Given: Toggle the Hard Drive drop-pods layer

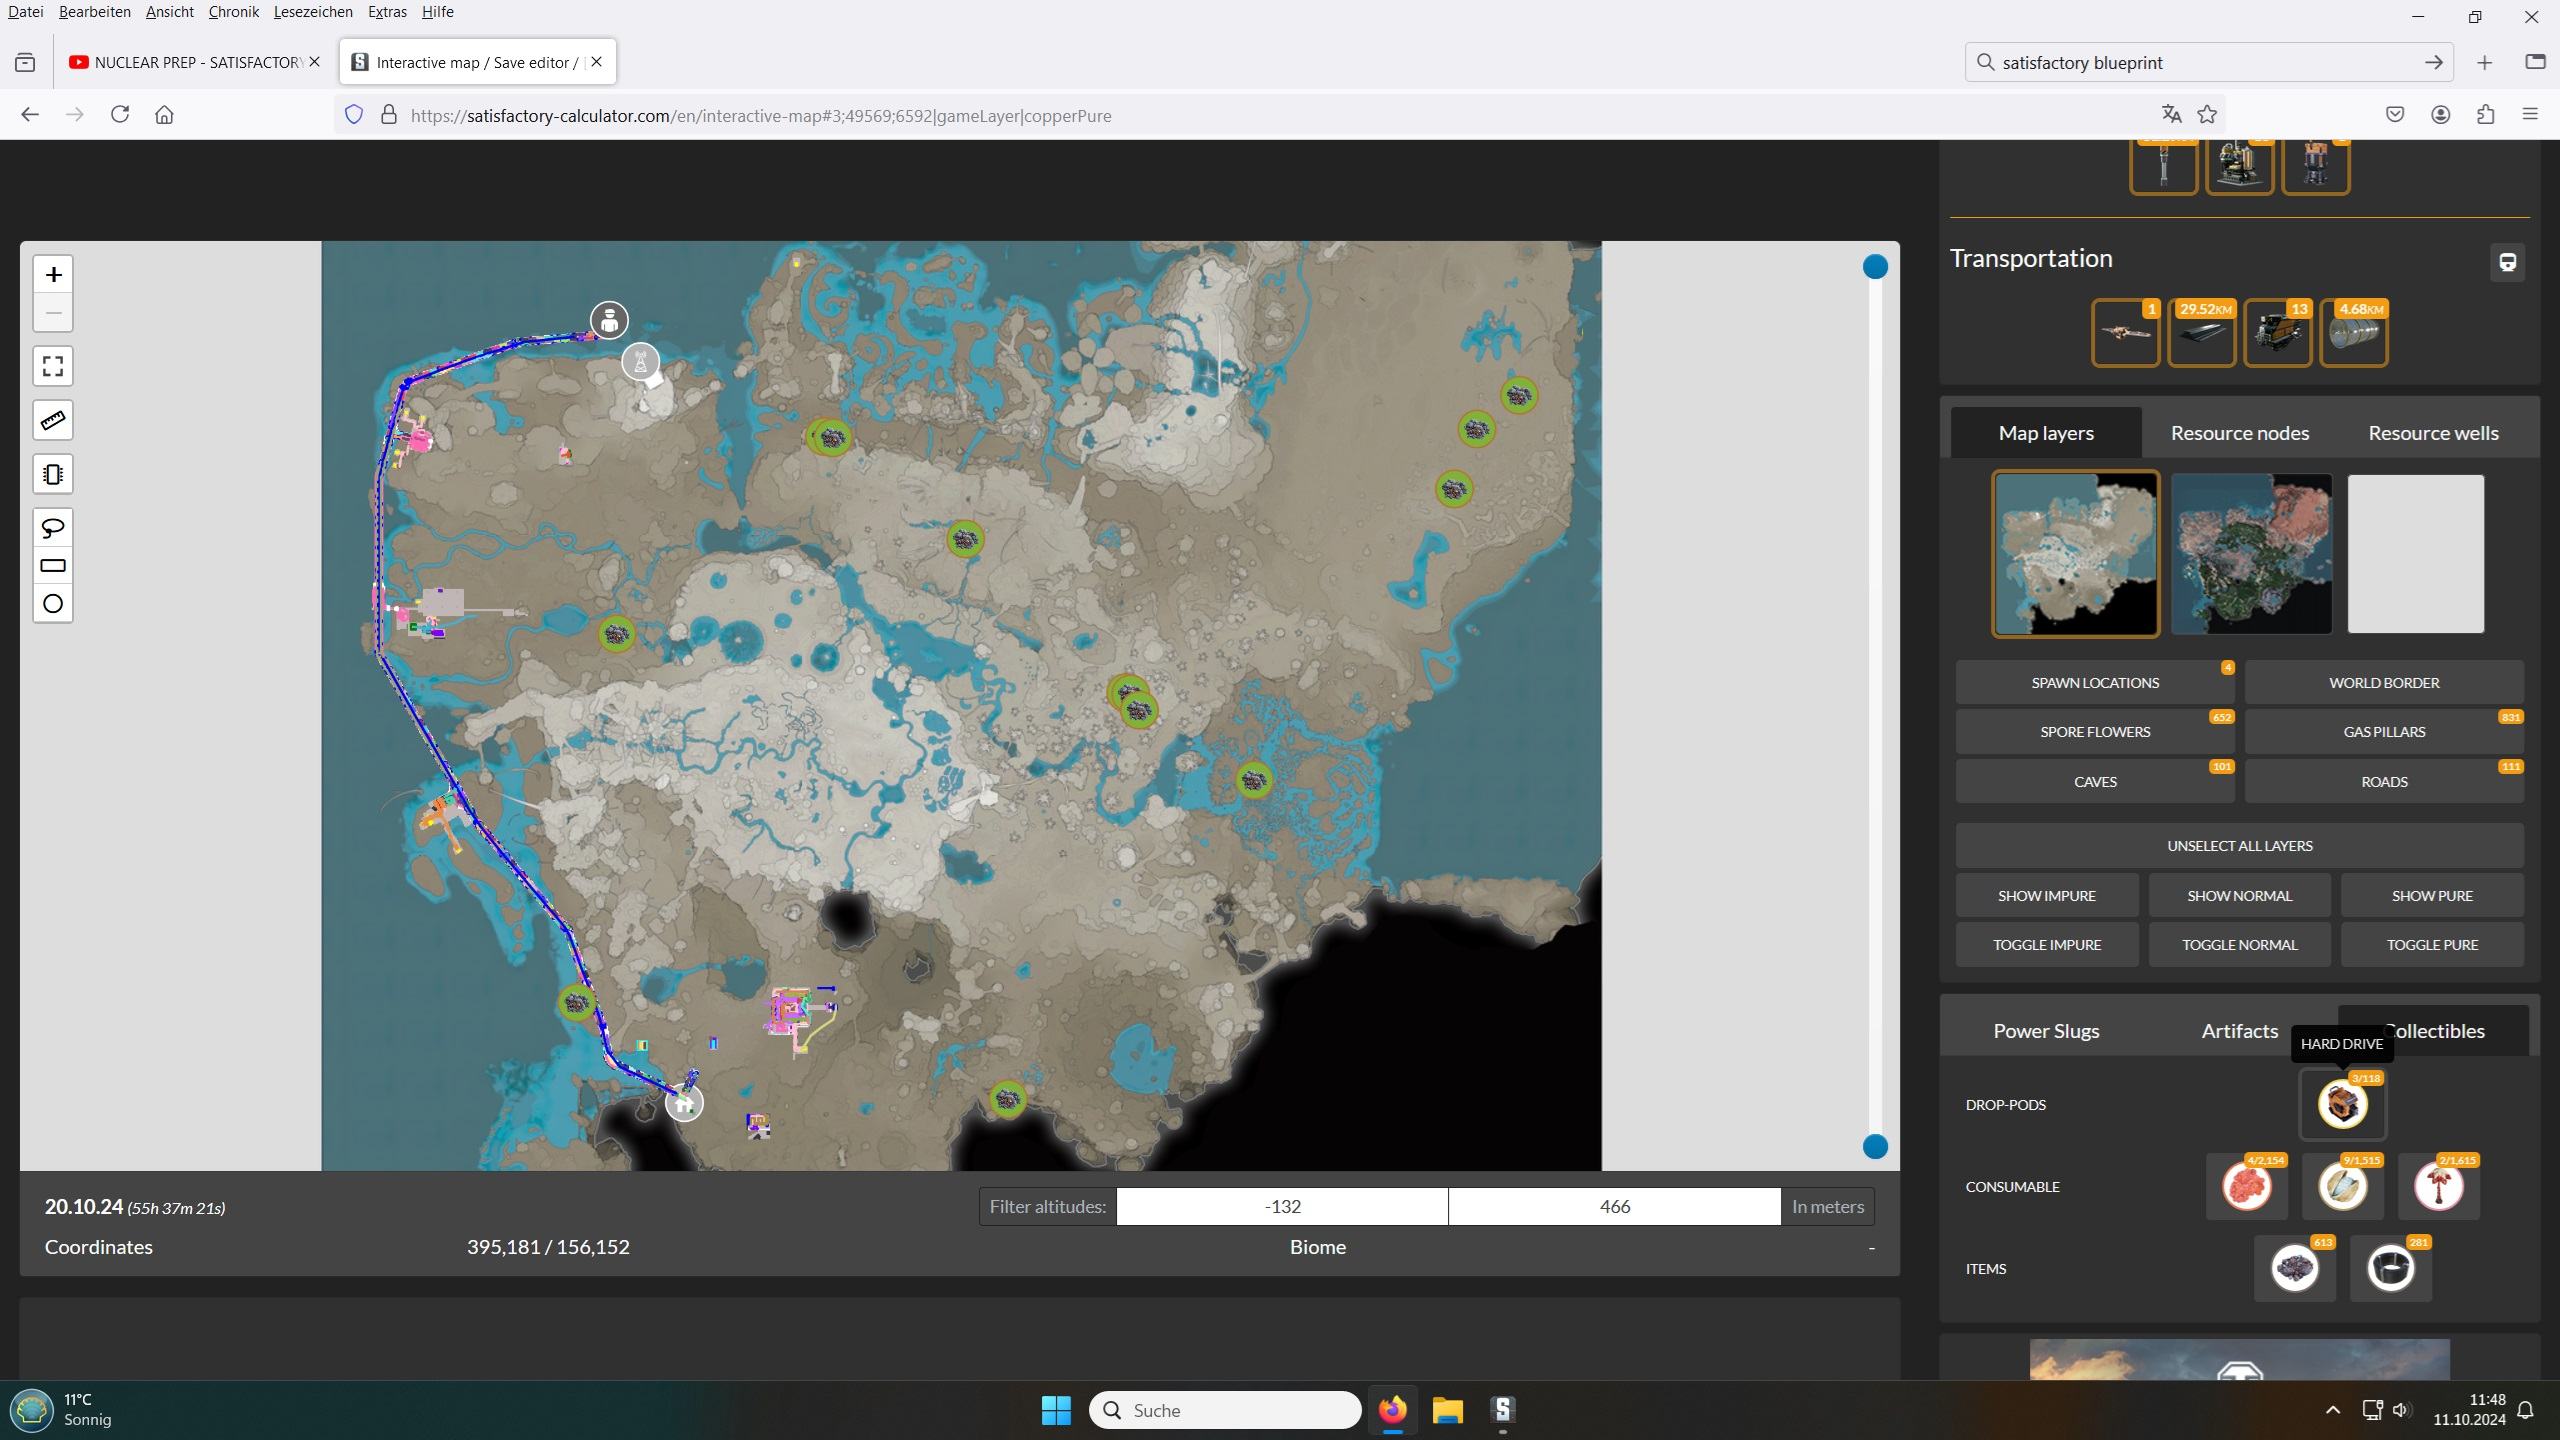Looking at the screenshot, I should click(x=2342, y=1104).
